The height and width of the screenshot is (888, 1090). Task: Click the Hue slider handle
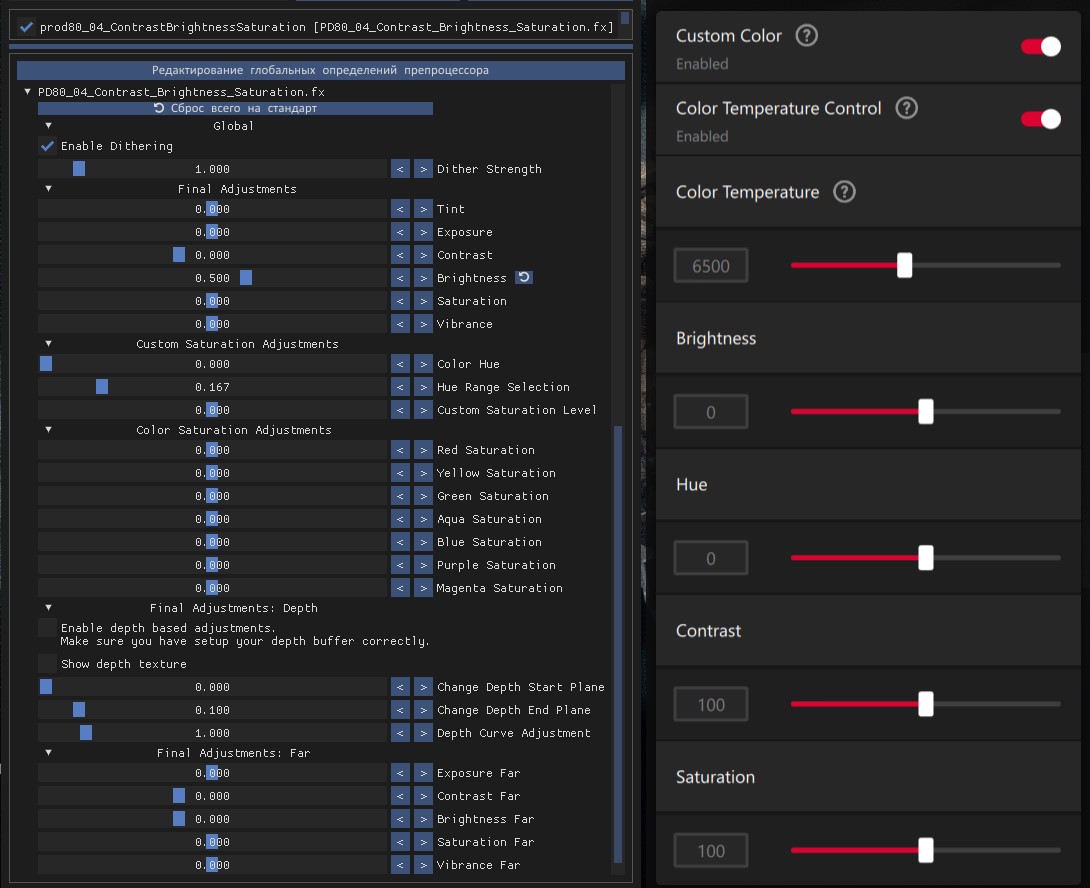(925, 557)
